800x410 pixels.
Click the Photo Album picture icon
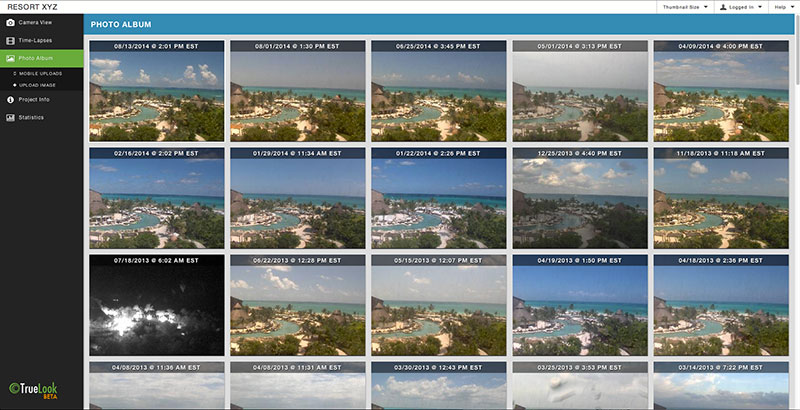pyautogui.click(x=10, y=58)
